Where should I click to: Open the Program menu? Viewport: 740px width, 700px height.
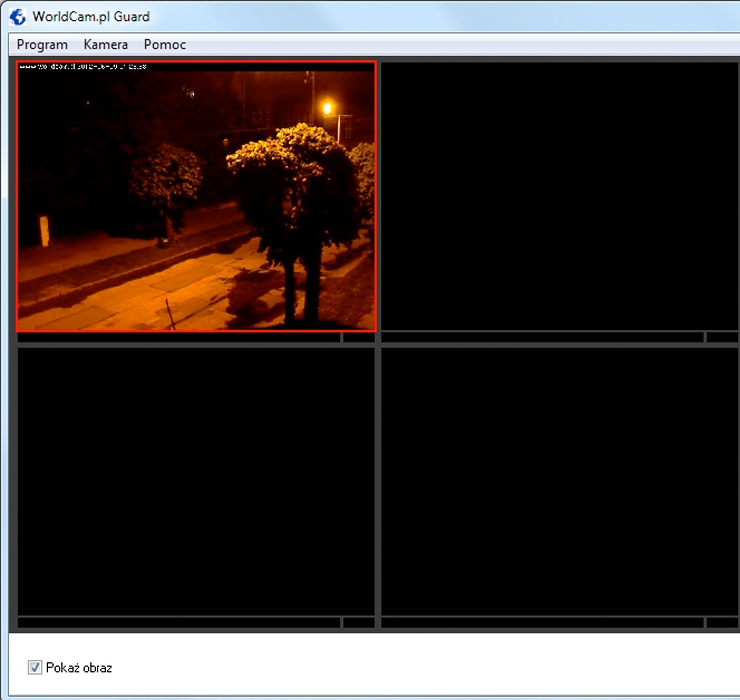pos(42,45)
